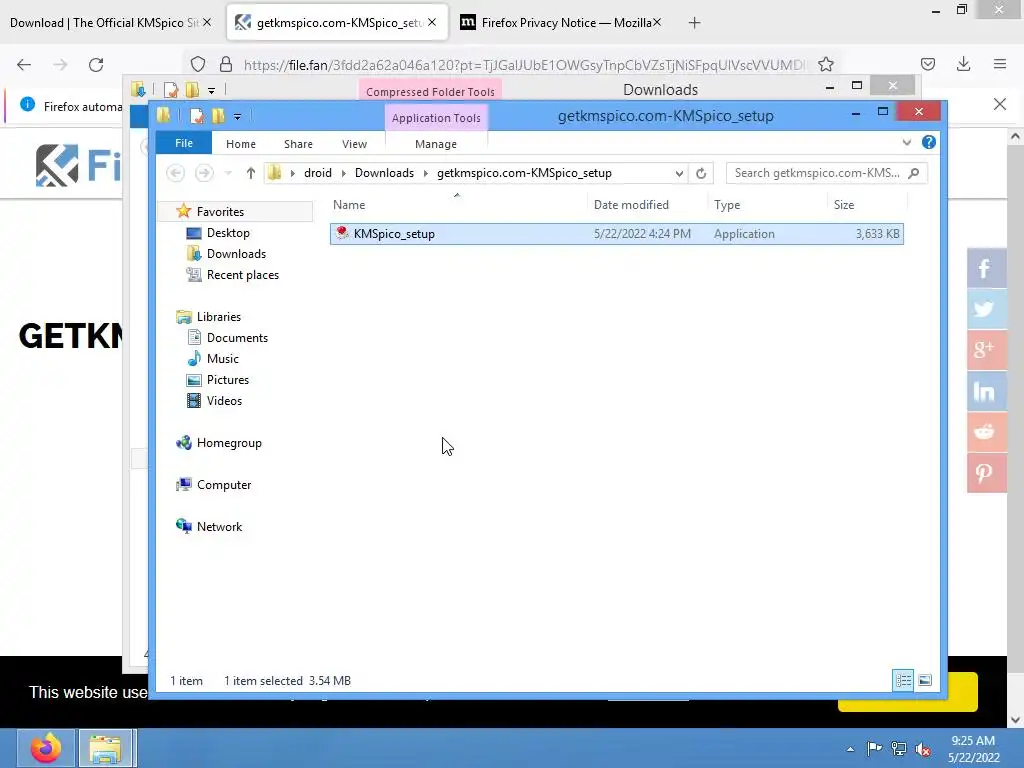Switch to large icons view layout
Viewport: 1024px width, 768px height.
(x=925, y=680)
